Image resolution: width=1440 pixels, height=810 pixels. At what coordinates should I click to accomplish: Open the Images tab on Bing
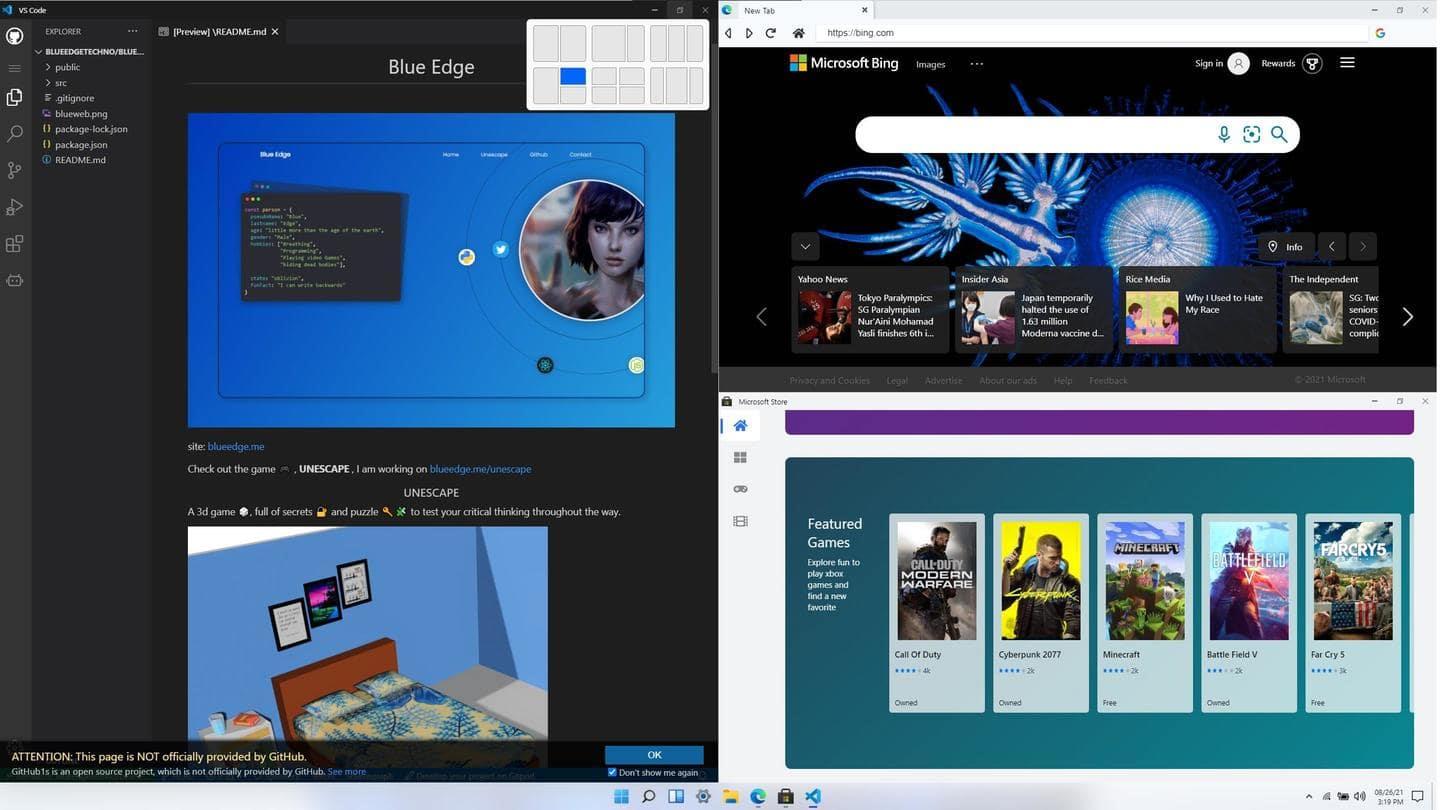click(x=930, y=64)
